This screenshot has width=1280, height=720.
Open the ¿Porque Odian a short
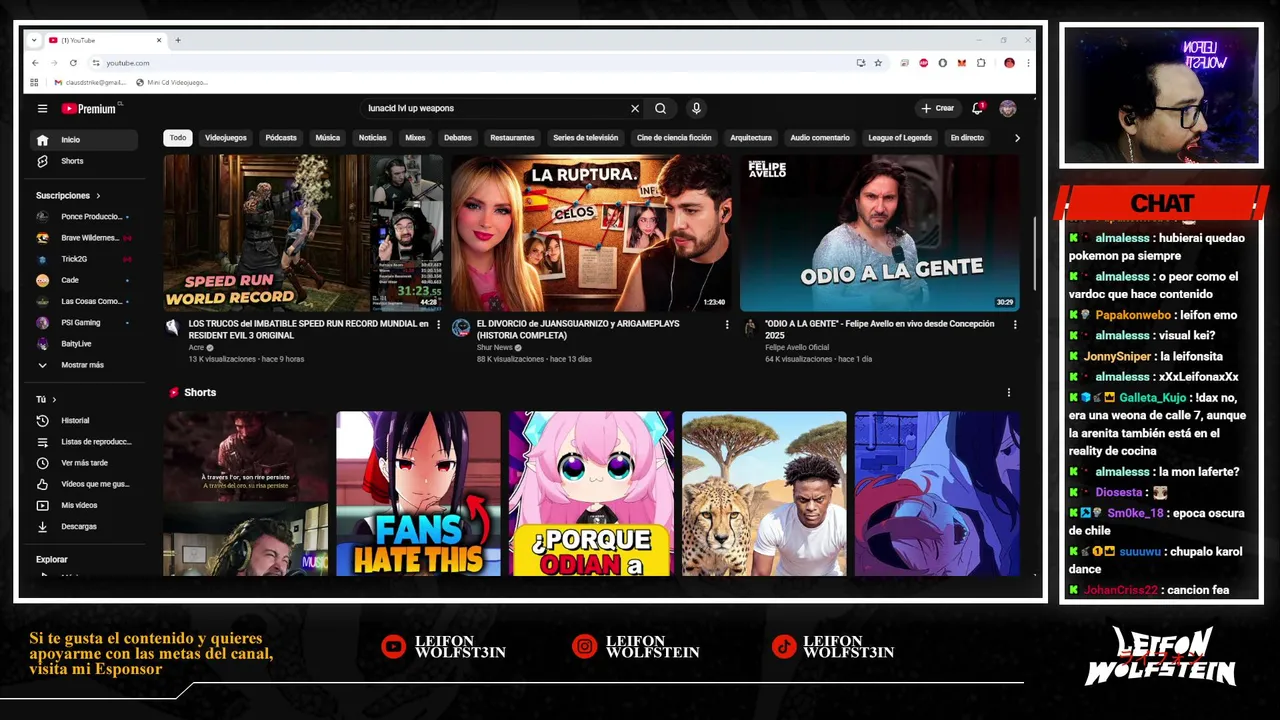point(591,494)
